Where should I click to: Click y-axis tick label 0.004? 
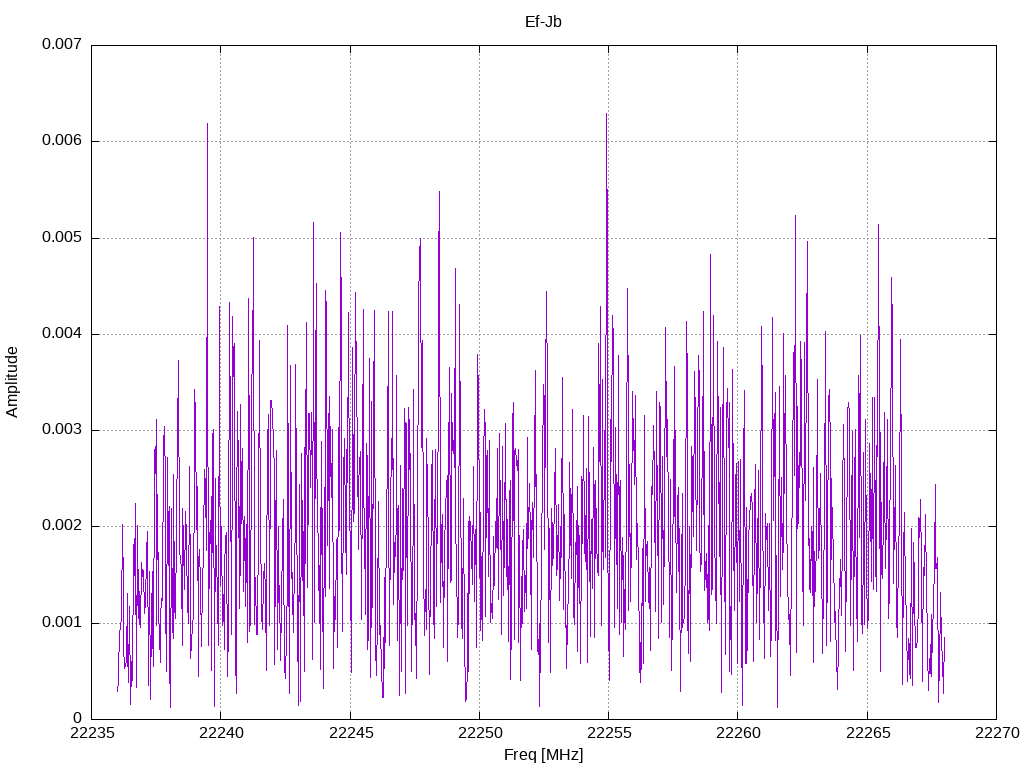coord(62,334)
